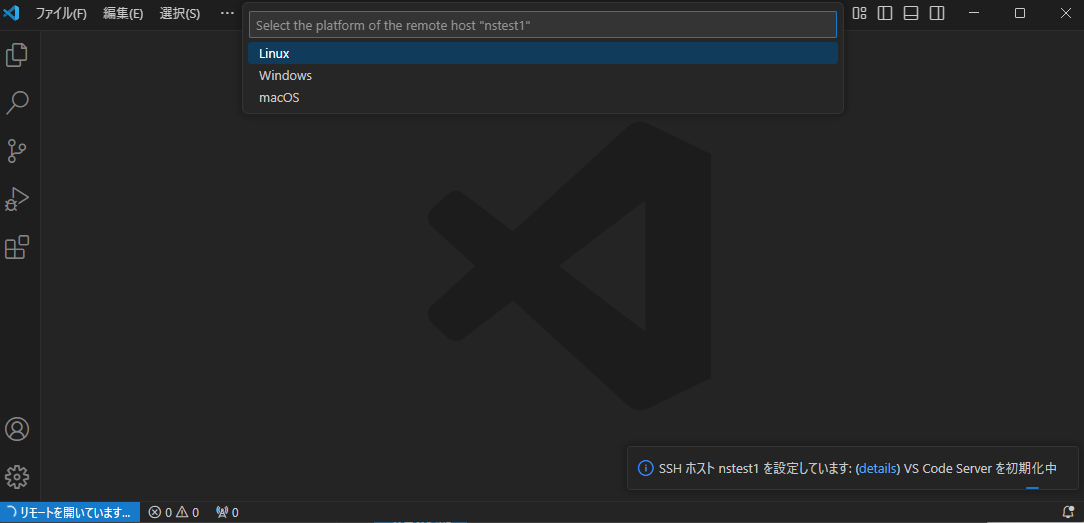Open the details link in SSH notification
The image size is (1084, 523).
coord(879,468)
